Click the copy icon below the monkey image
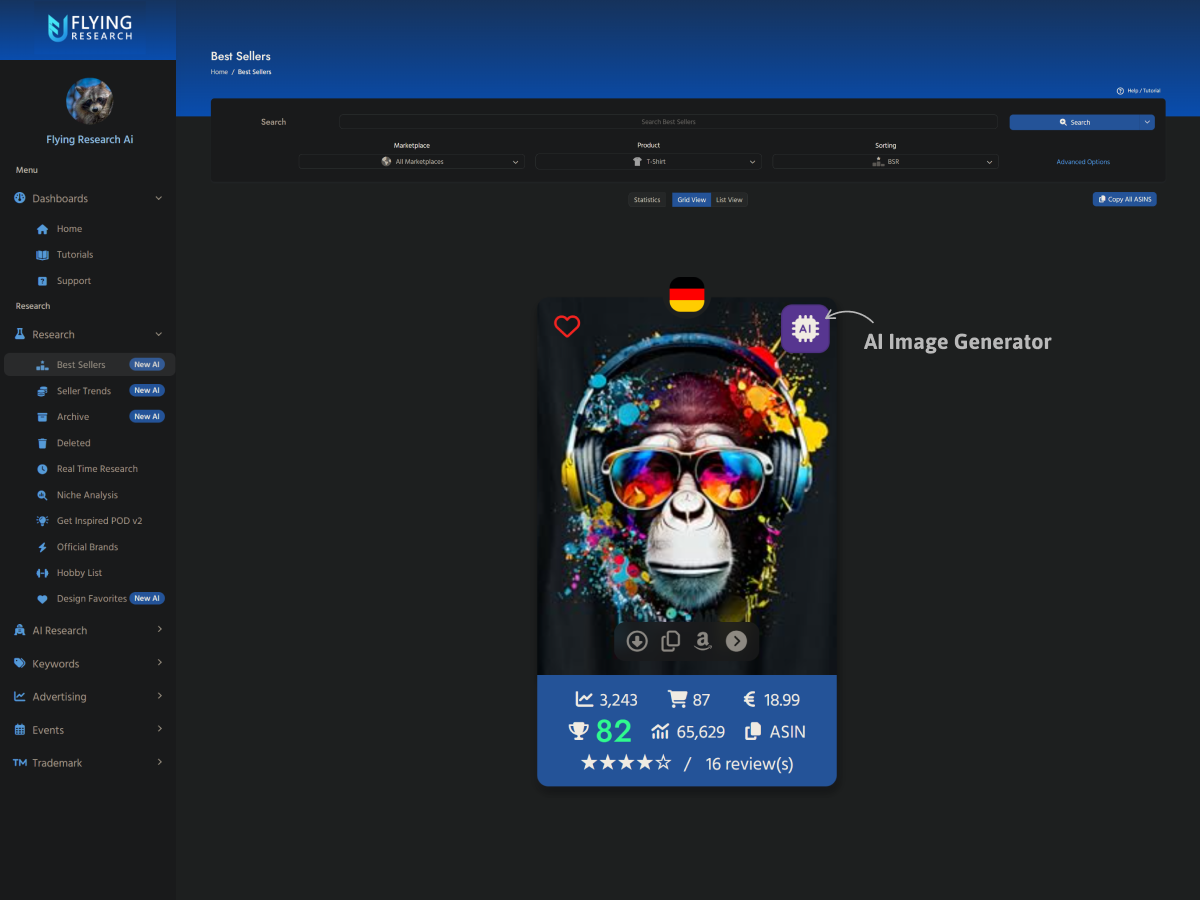The image size is (1200, 900). coord(670,642)
